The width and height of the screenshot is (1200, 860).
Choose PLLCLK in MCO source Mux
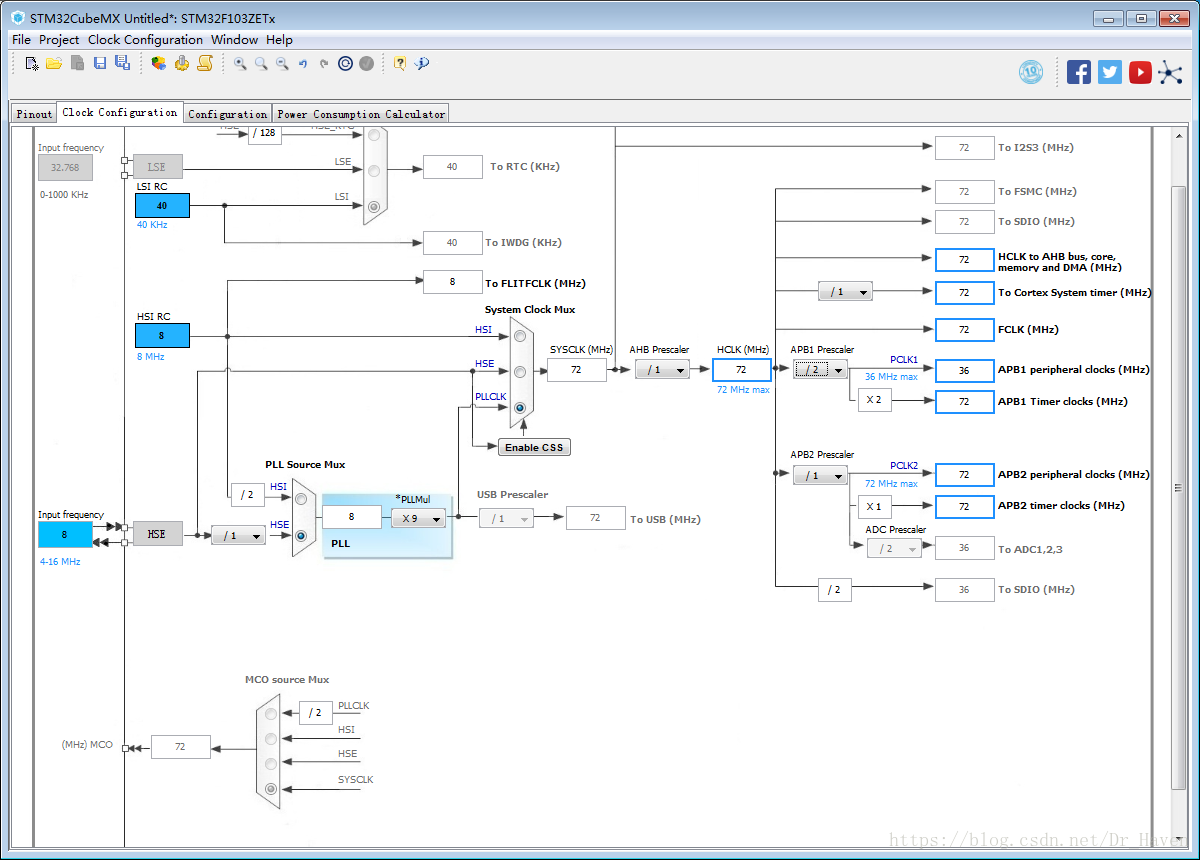[271, 714]
